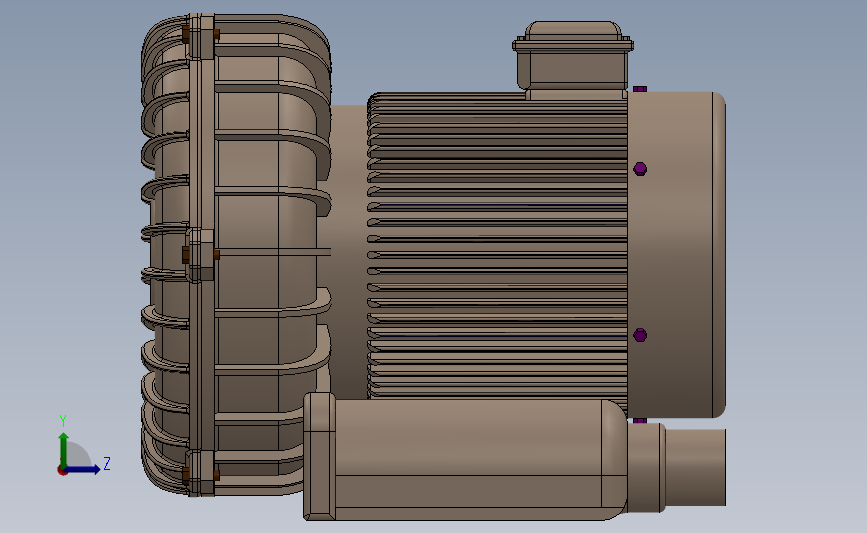Select the red origin ball of the triad
This screenshot has width=867, height=533.
point(62,471)
